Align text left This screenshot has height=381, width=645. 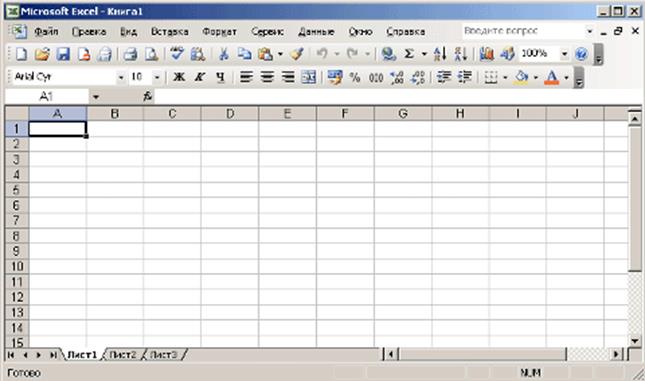246,77
